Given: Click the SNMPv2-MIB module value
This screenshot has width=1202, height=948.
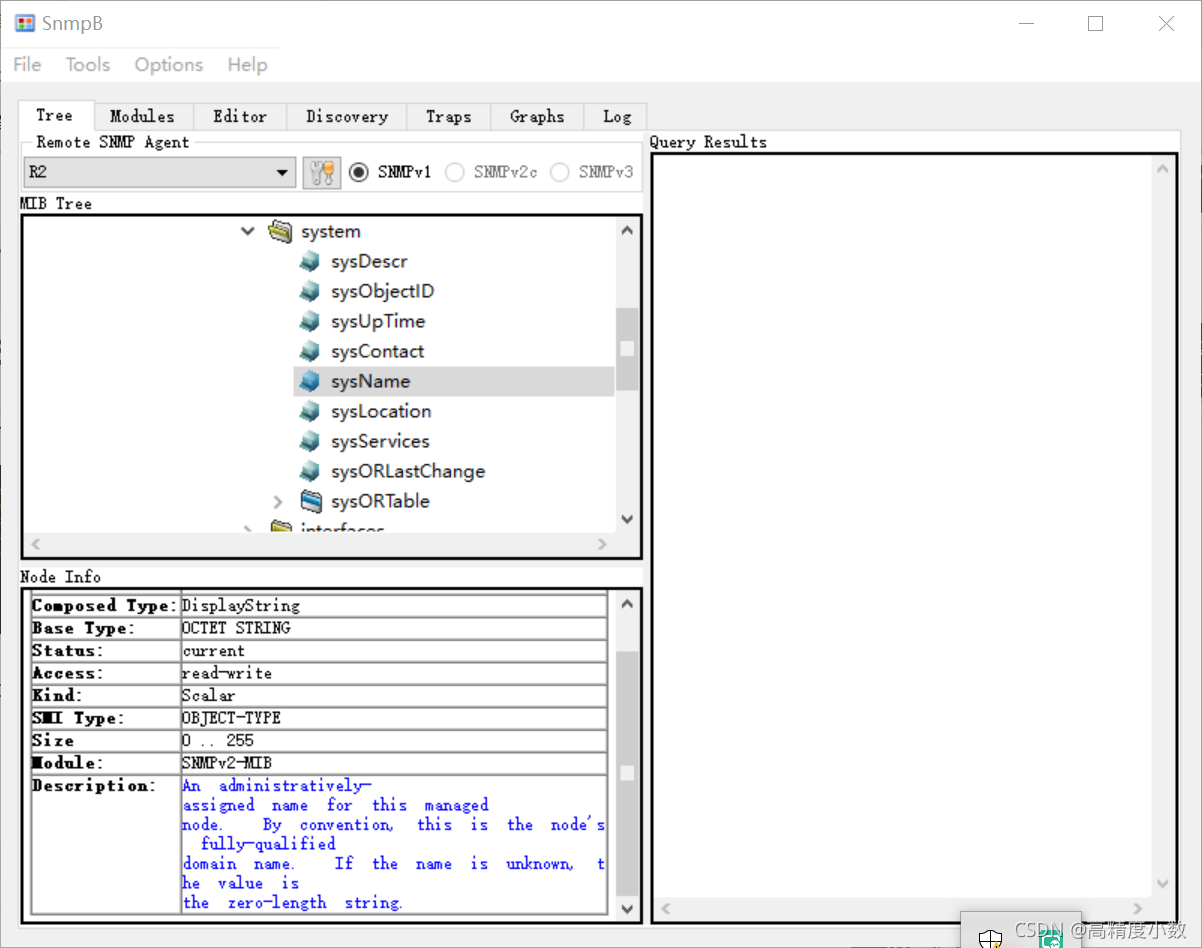Looking at the screenshot, I should (227, 763).
